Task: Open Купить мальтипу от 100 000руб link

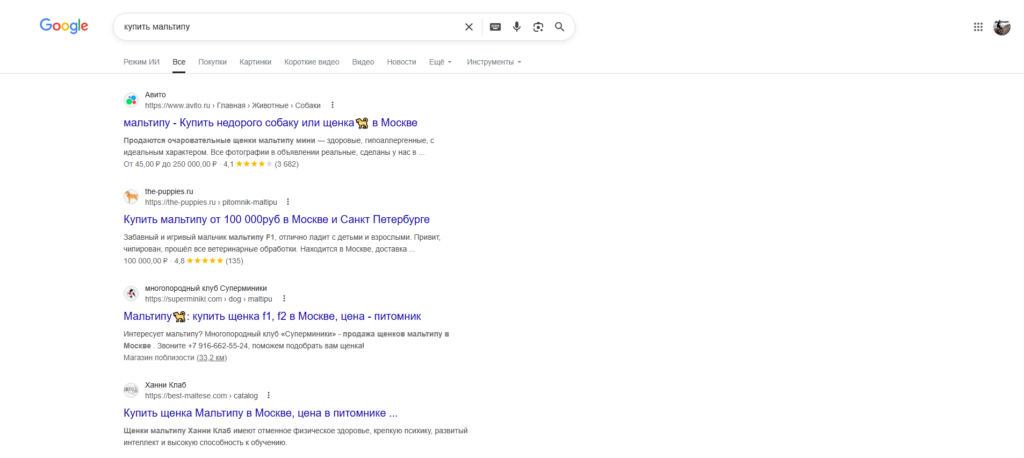Action: [276, 219]
